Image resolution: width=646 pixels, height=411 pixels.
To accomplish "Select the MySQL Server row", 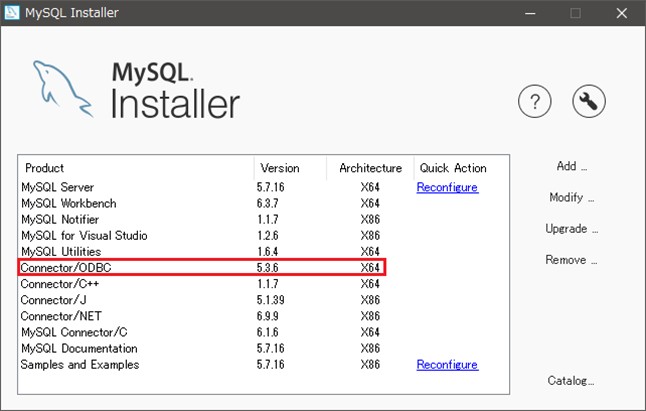I will coord(263,187).
